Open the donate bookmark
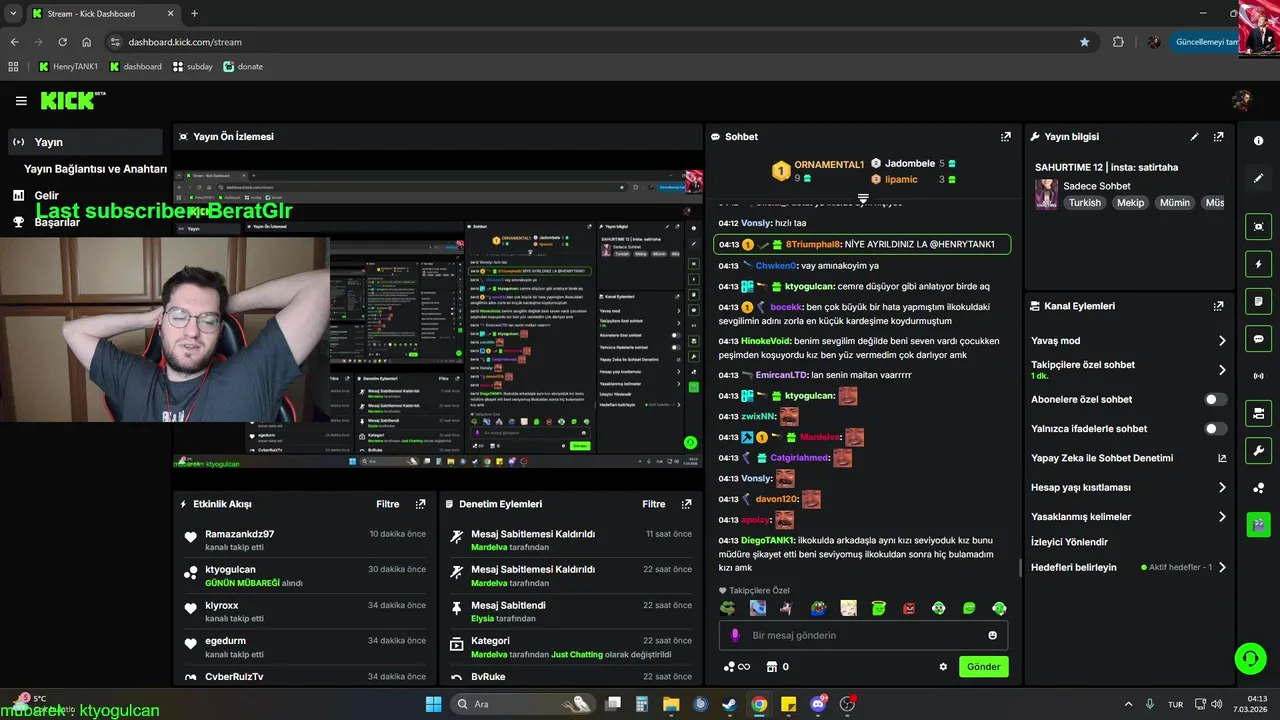1280x720 pixels. pos(243,67)
